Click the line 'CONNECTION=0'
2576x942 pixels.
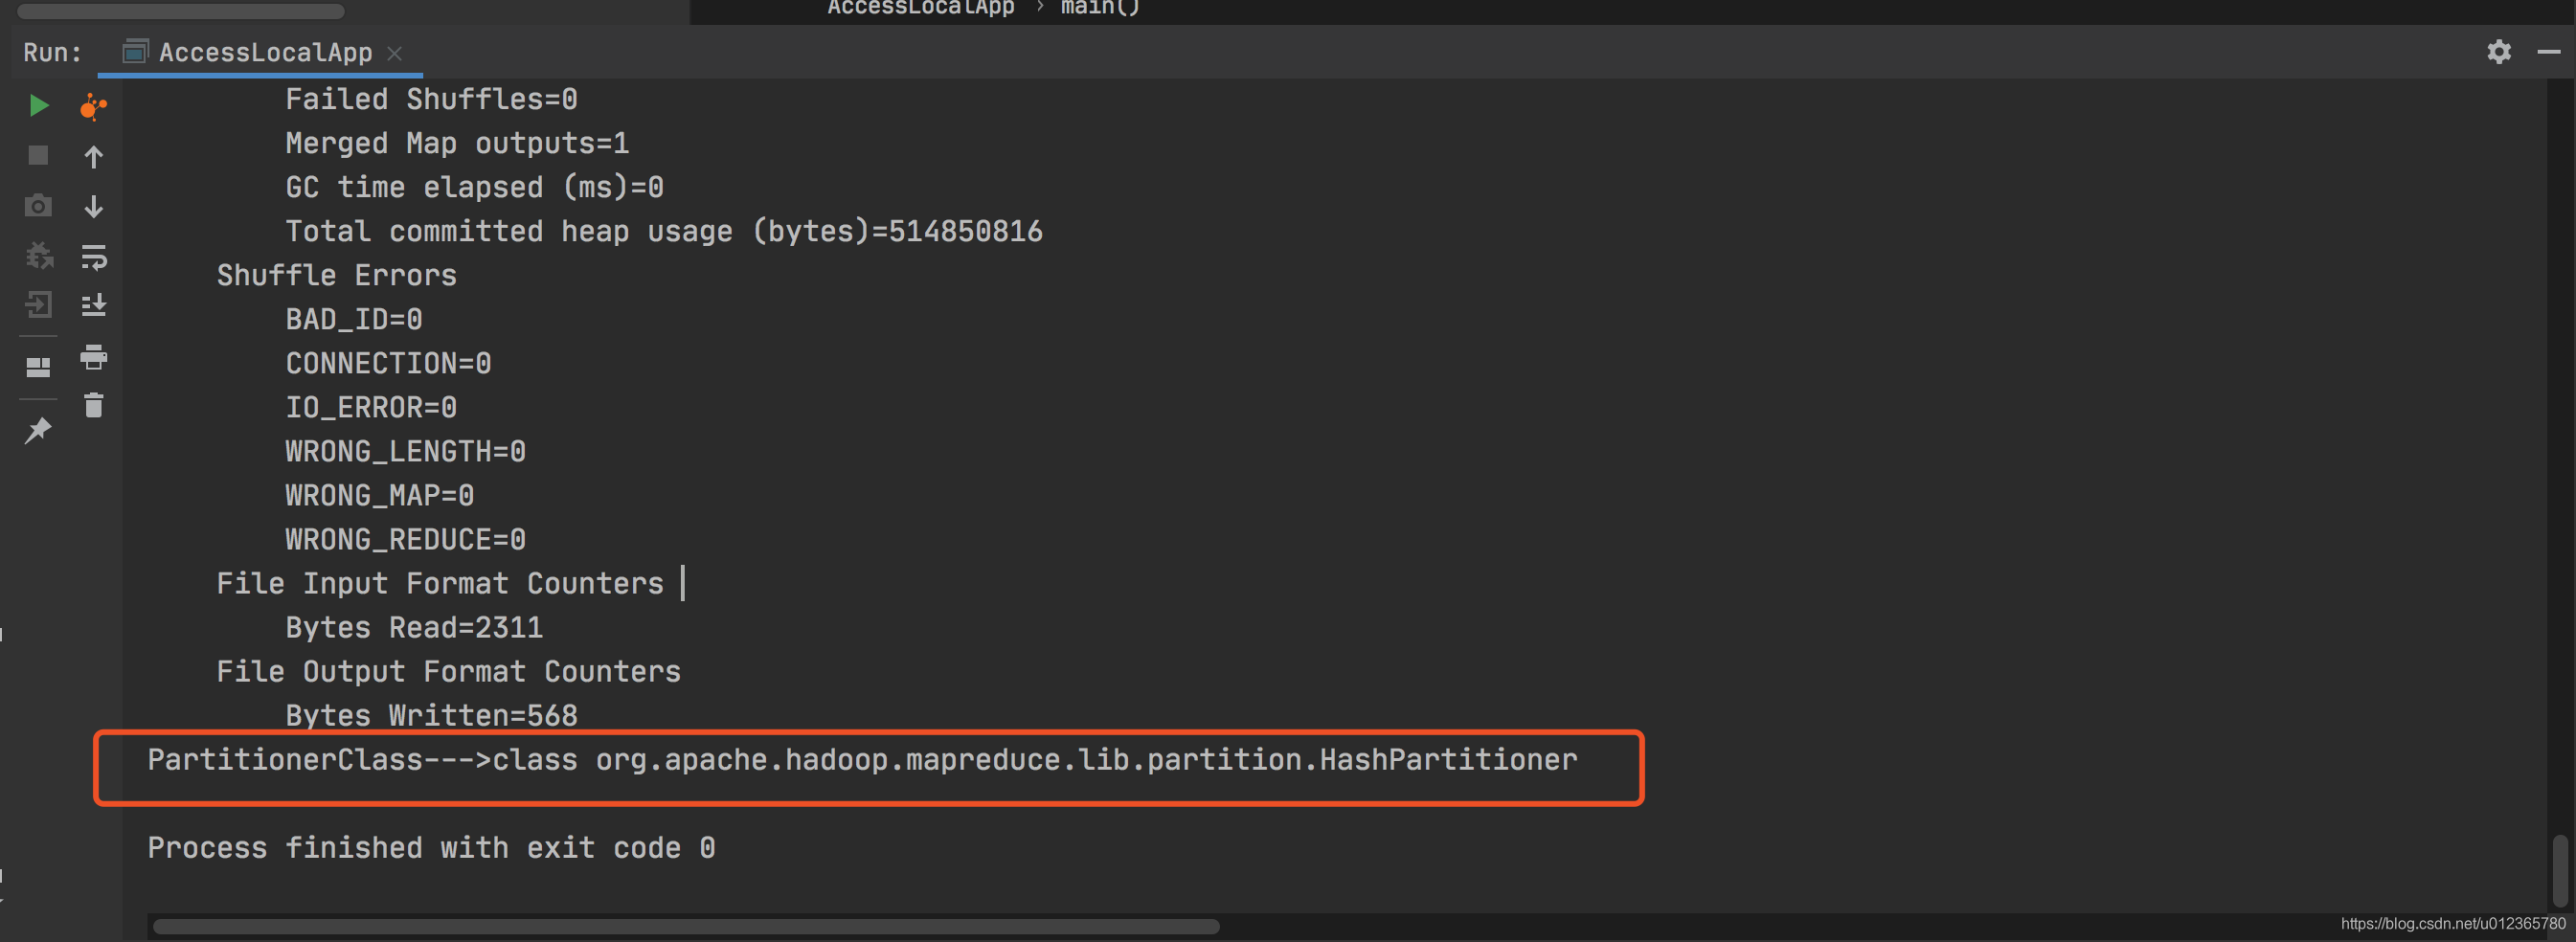pos(388,363)
